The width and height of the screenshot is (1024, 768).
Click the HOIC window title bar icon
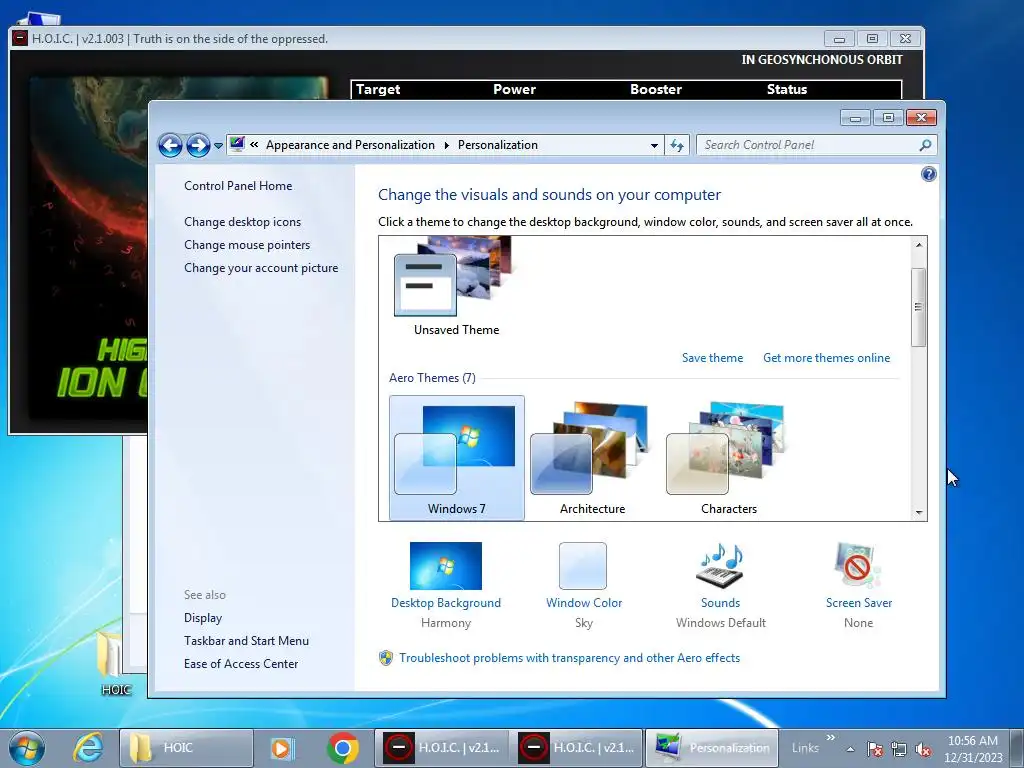(x=20, y=39)
